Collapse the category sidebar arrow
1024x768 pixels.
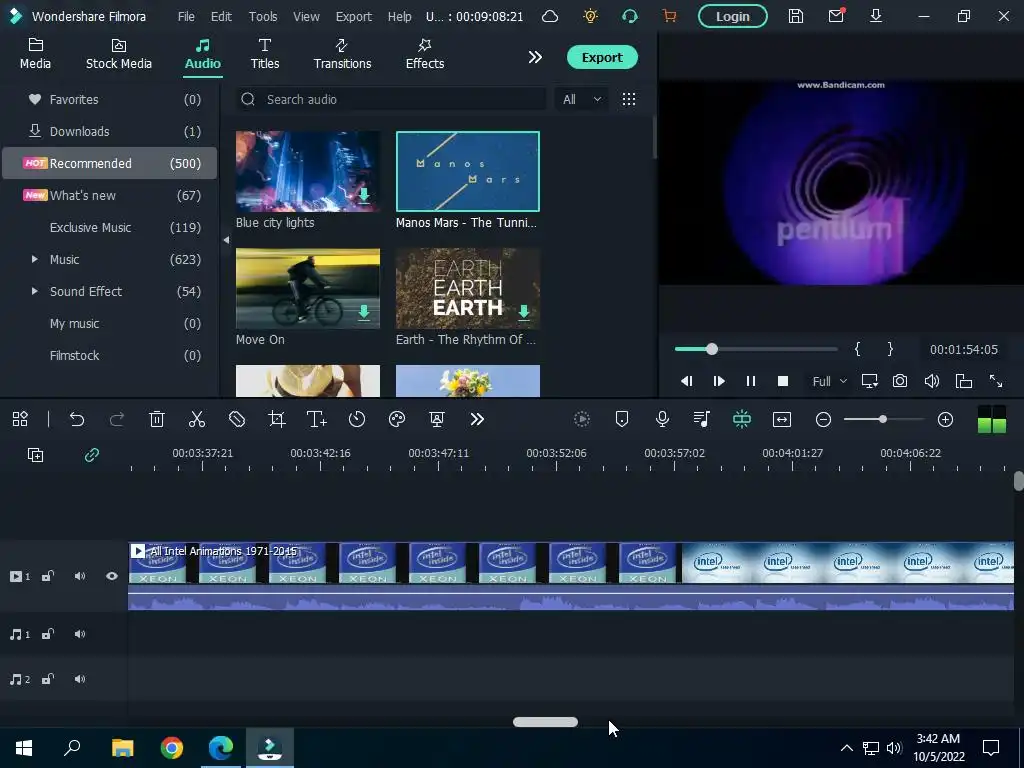pyautogui.click(x=226, y=240)
